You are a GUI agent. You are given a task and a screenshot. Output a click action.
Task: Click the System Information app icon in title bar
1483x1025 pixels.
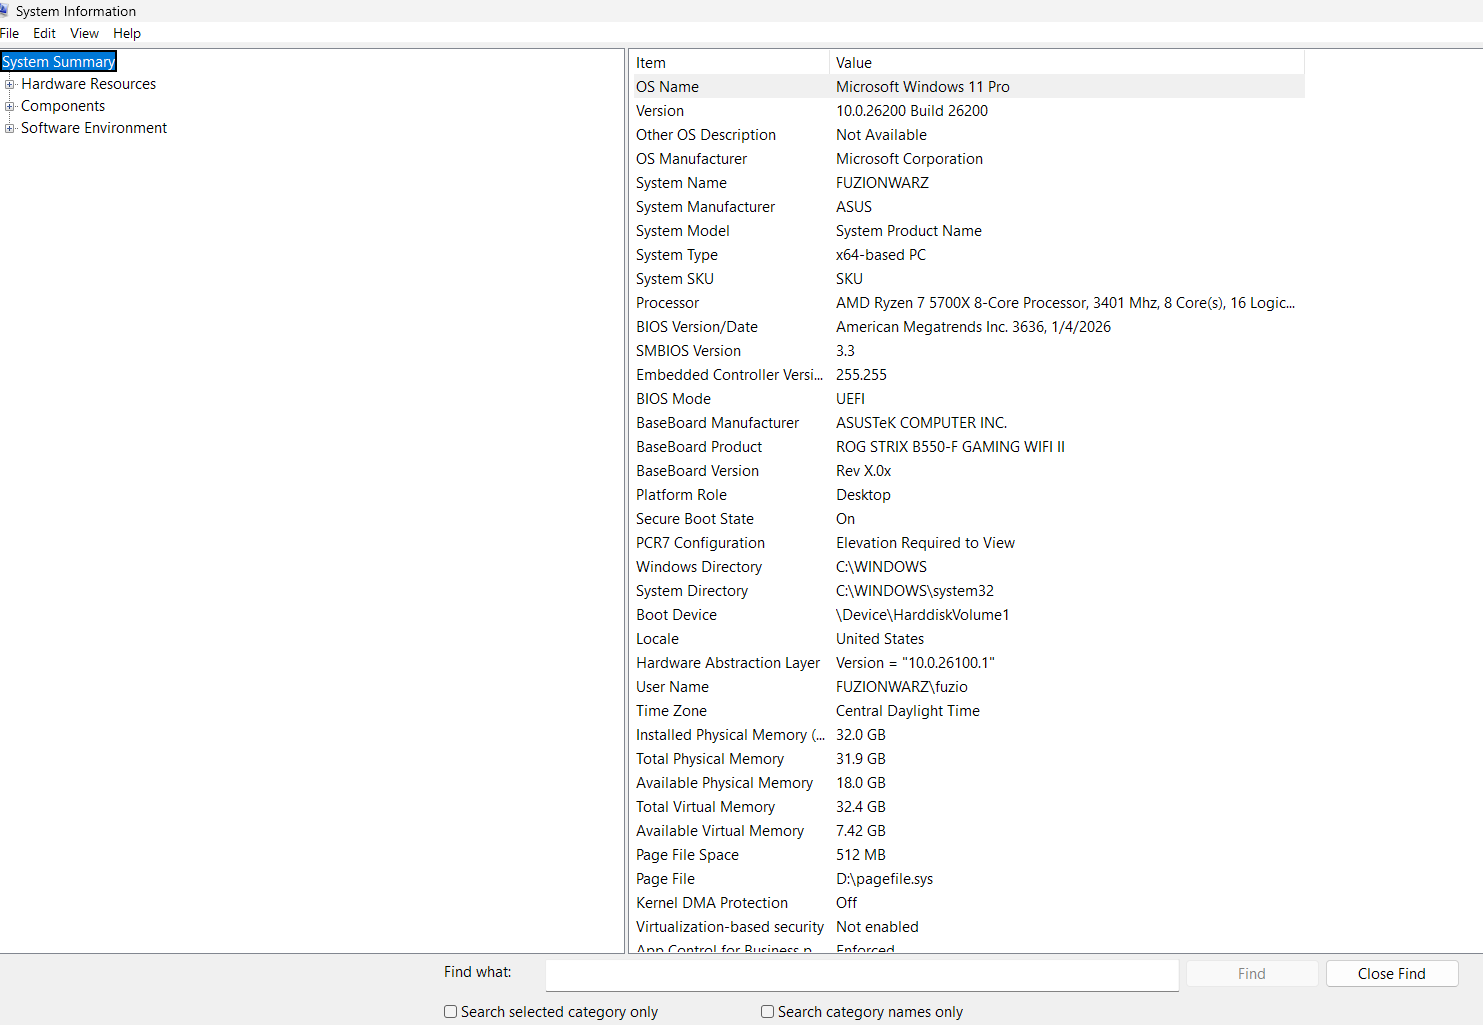(4, 11)
